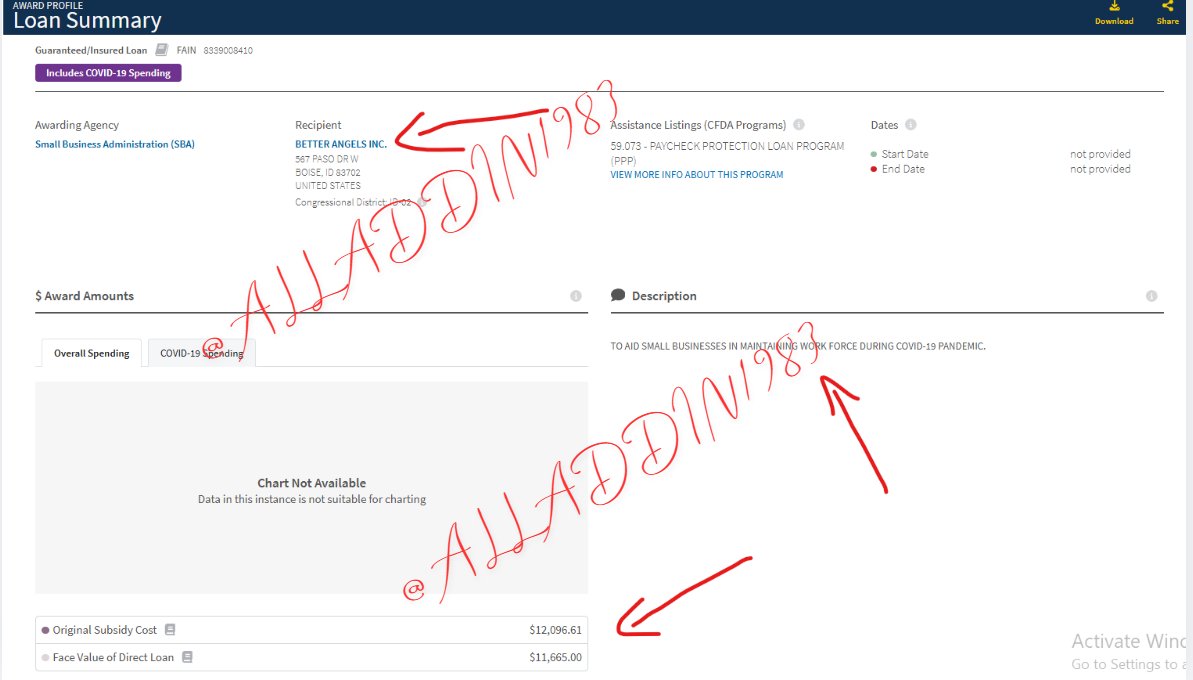Open info icon beside Assistance Listings (CFDA Programs)
The height and width of the screenshot is (680, 1193).
point(799,124)
